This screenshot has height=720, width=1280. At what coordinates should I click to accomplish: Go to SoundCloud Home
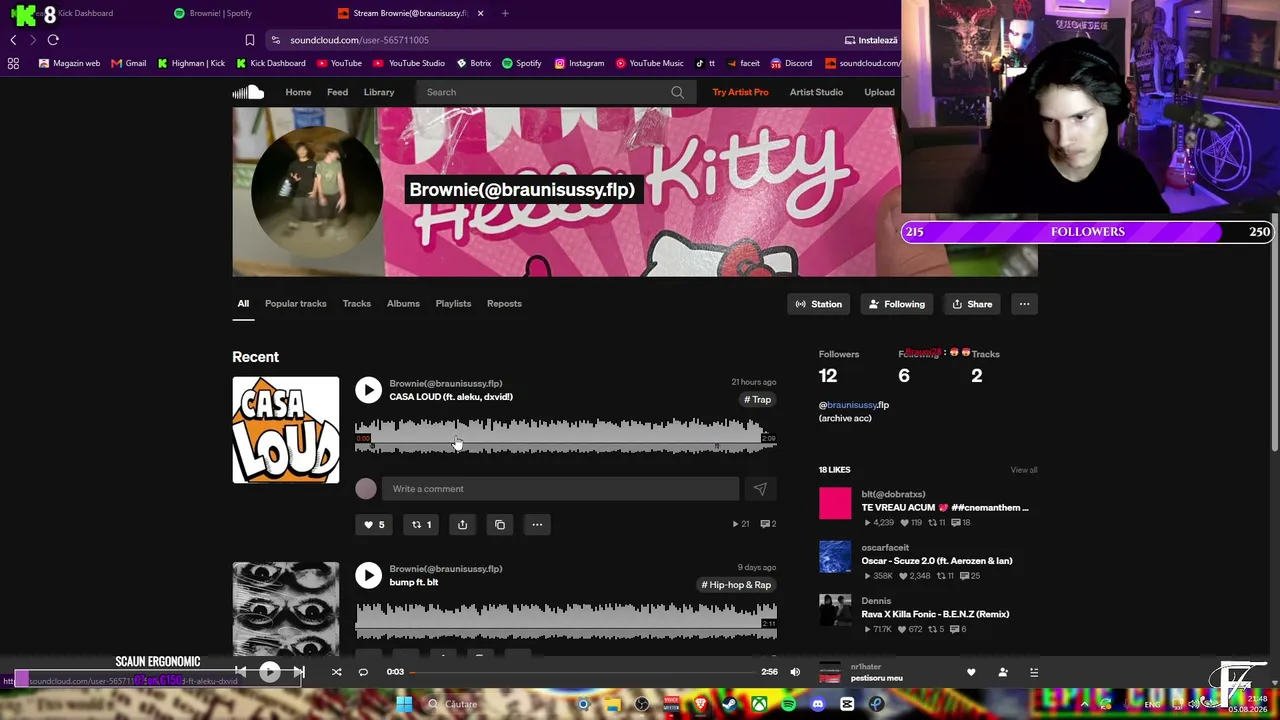coord(298,92)
